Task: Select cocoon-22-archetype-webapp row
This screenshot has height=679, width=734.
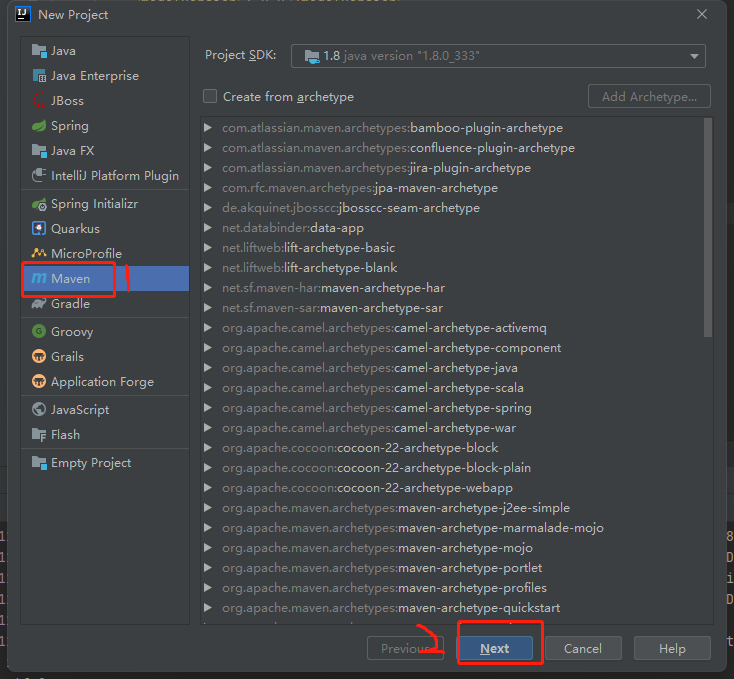Action: [x=452, y=488]
